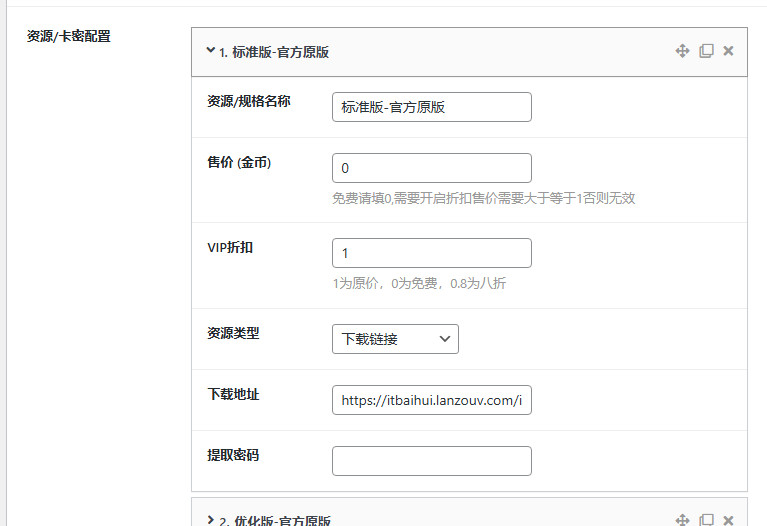Collapse the 标准版-官方原版 panel chevron
This screenshot has width=767, height=526.
(210, 50)
